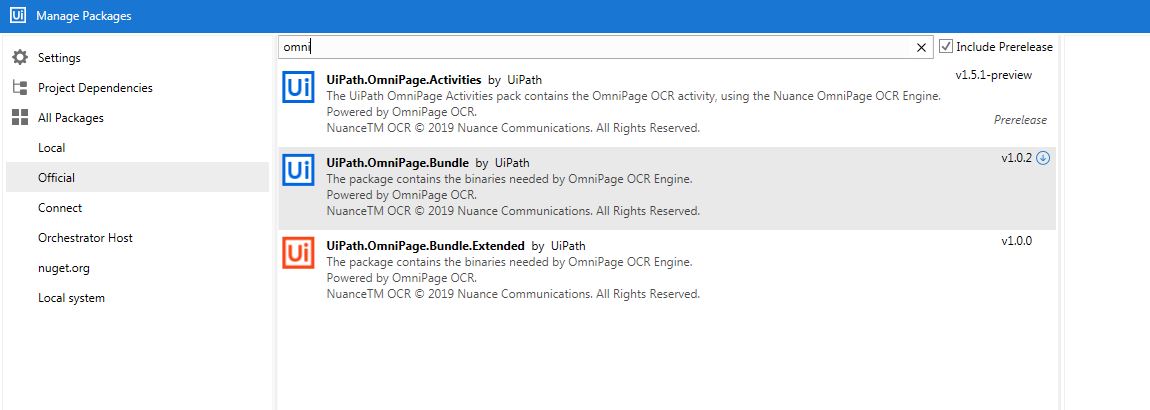Click the Project Dependencies tree icon
1150x410 pixels.
click(20, 87)
